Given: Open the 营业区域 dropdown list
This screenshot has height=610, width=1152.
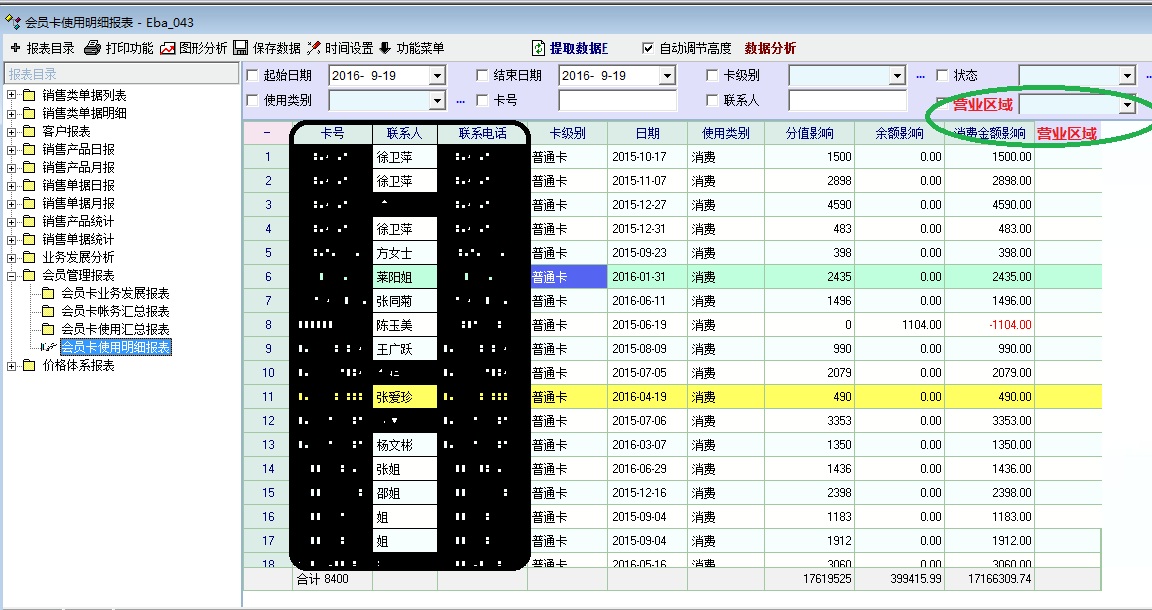Looking at the screenshot, I should point(1127,105).
